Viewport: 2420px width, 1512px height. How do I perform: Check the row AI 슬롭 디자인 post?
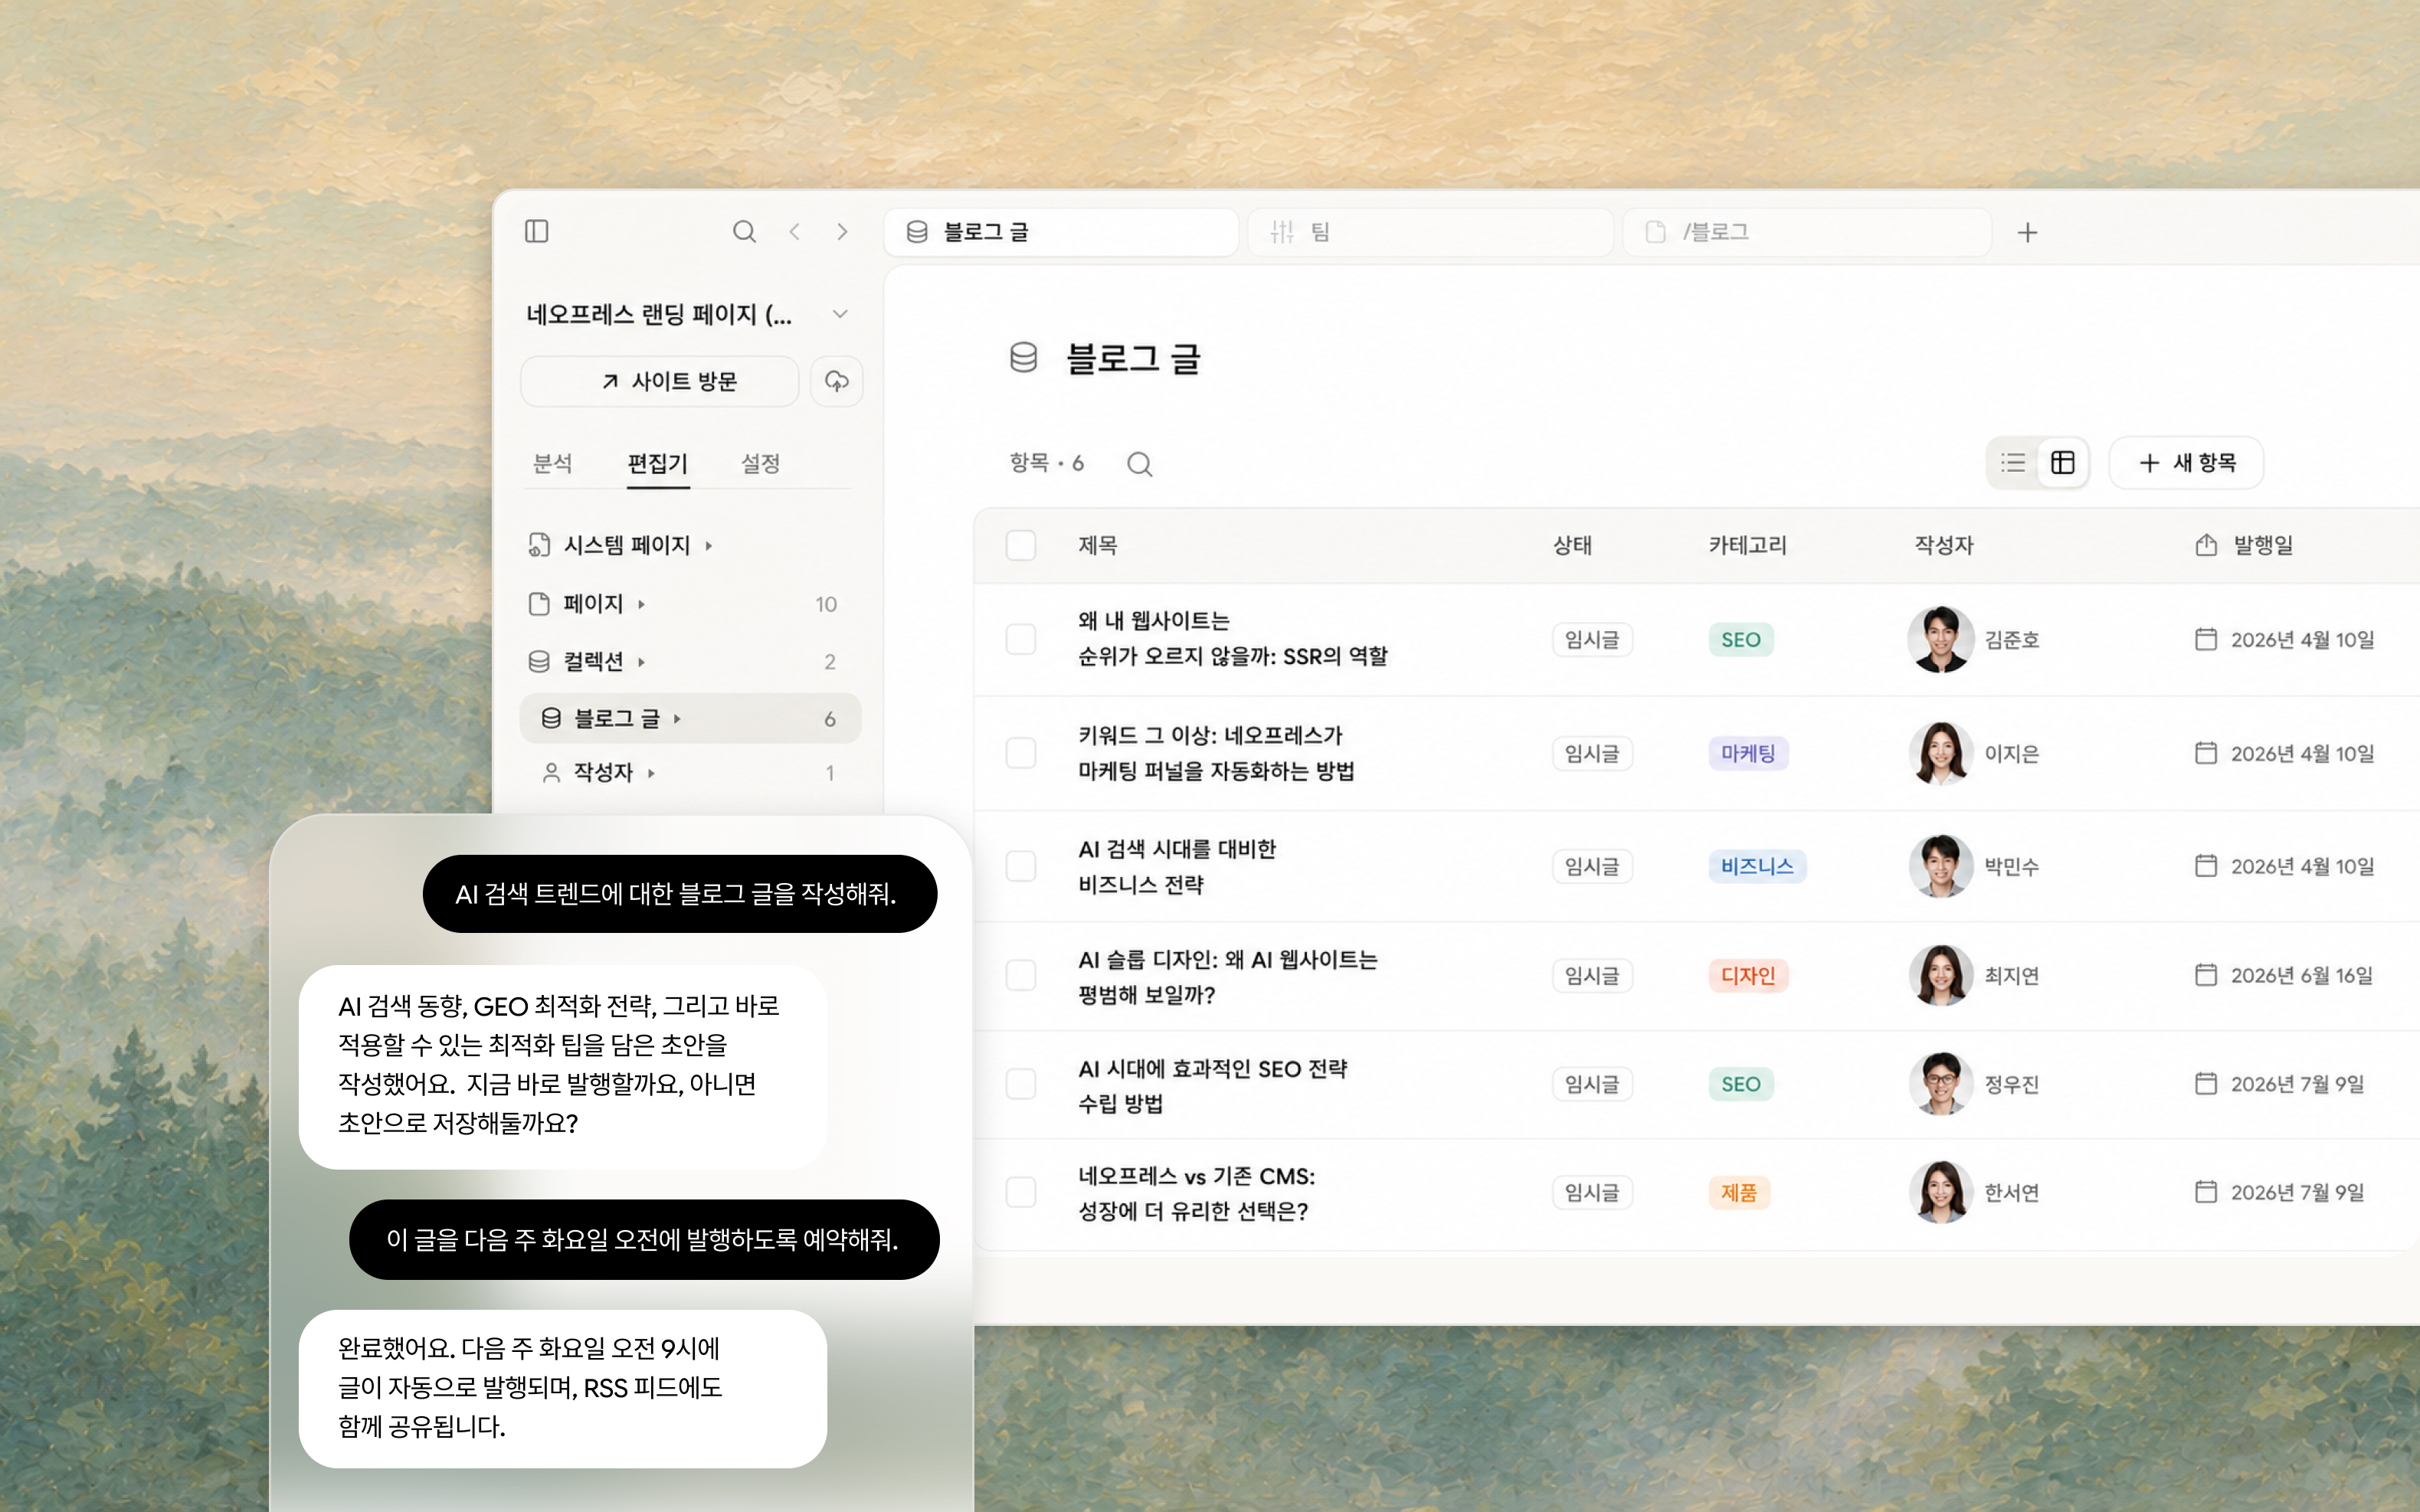[1020, 975]
